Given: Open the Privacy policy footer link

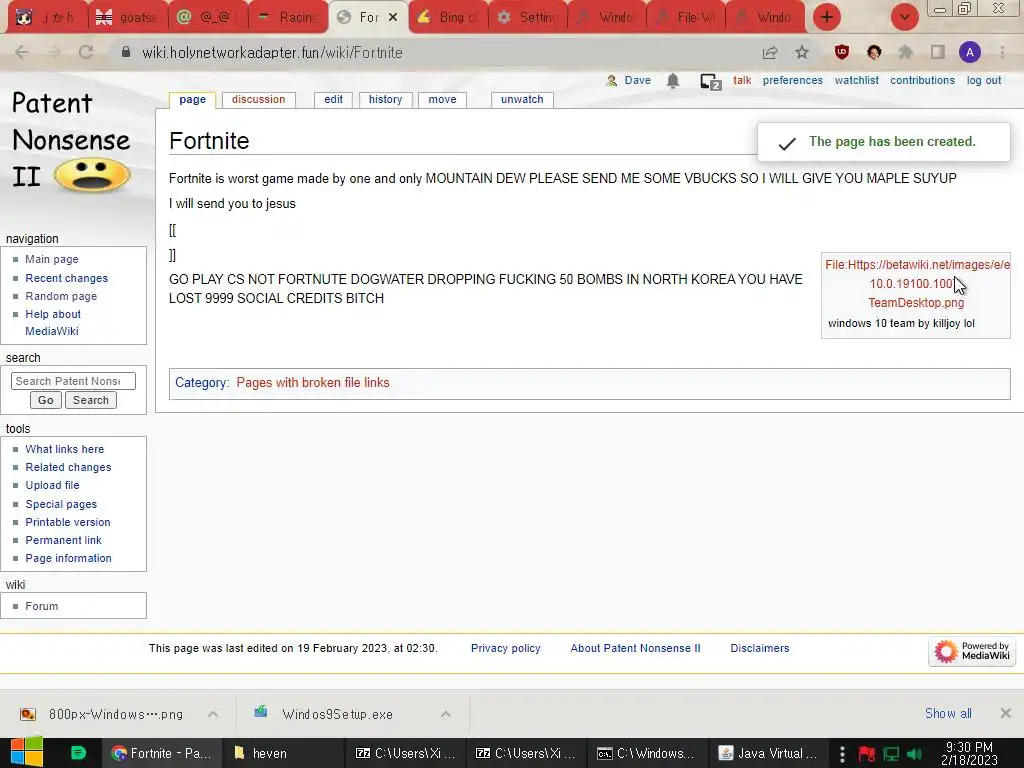Looking at the screenshot, I should tap(505, 648).
